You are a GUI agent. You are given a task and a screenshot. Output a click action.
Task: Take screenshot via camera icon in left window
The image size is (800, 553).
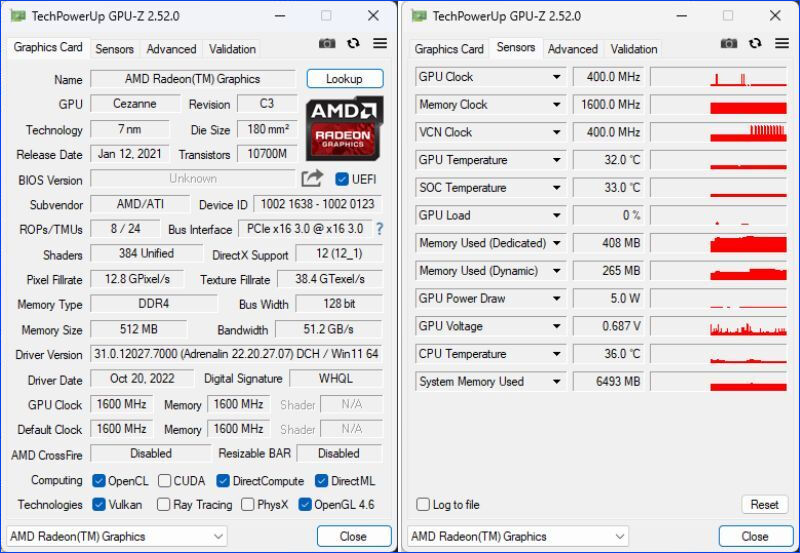pos(327,44)
